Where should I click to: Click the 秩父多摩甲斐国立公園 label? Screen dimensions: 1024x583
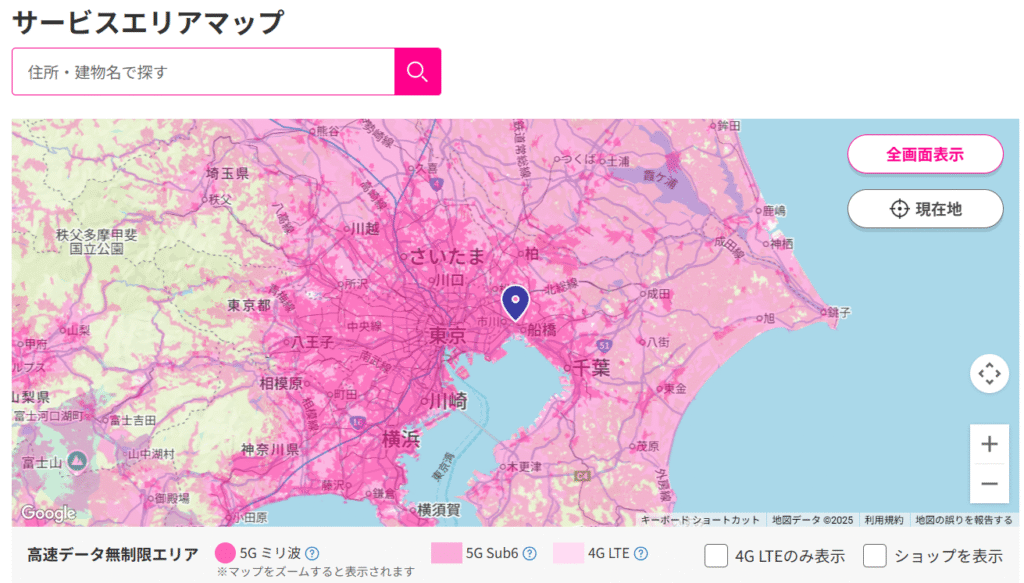coord(97,242)
